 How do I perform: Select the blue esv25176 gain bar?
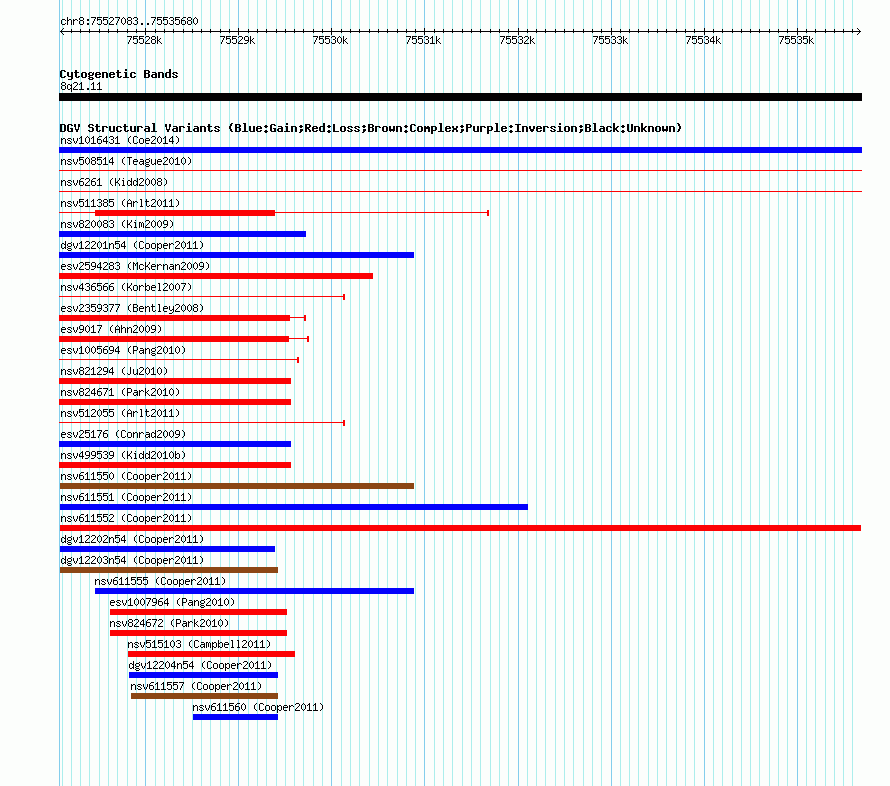tap(175, 444)
